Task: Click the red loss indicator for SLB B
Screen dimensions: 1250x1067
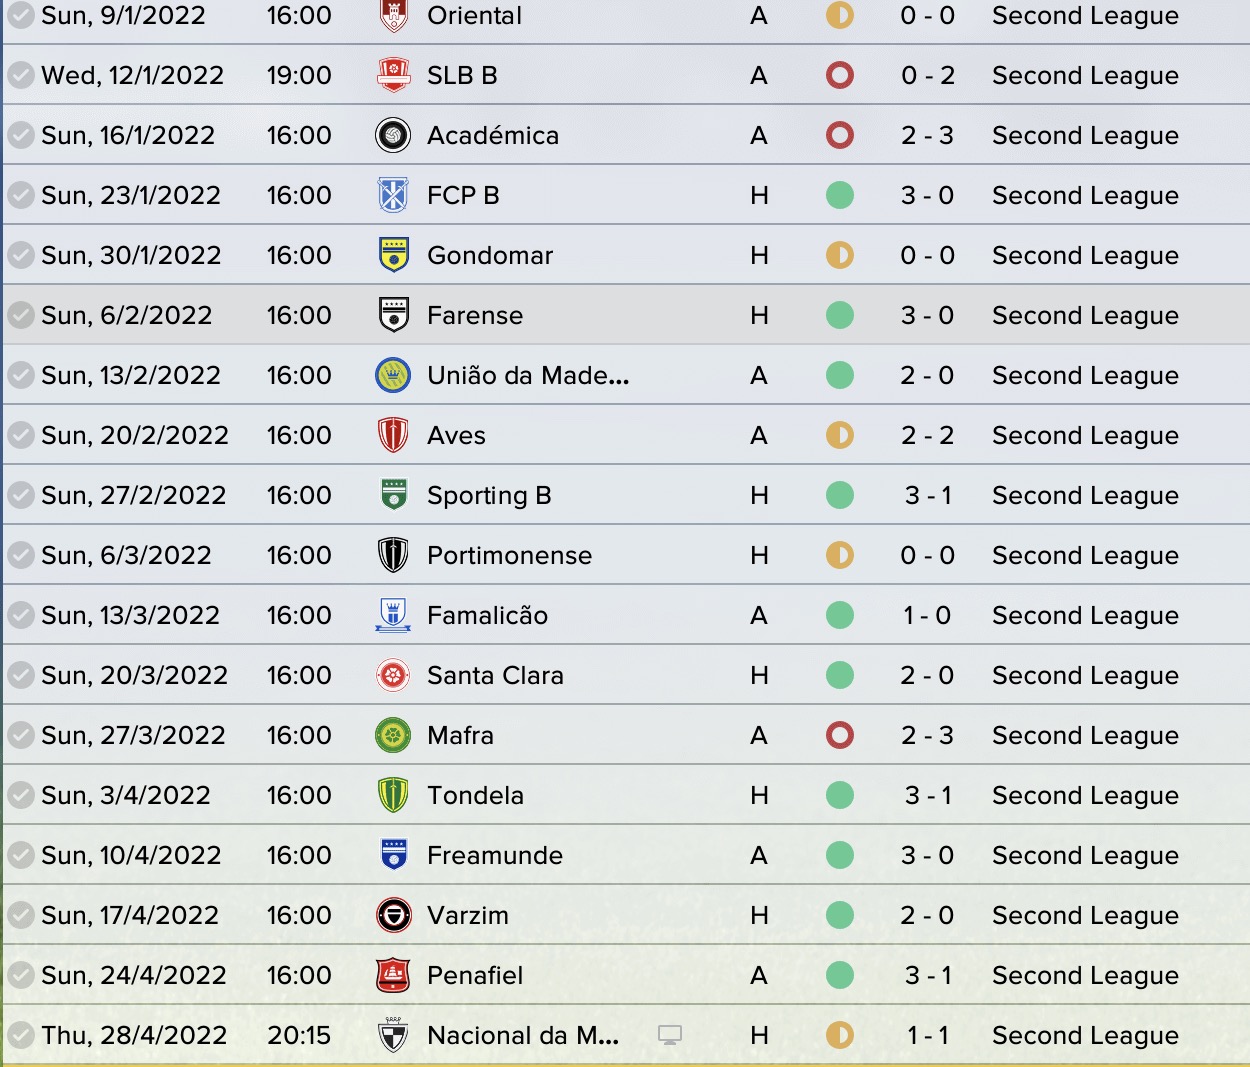Action: pos(840,75)
